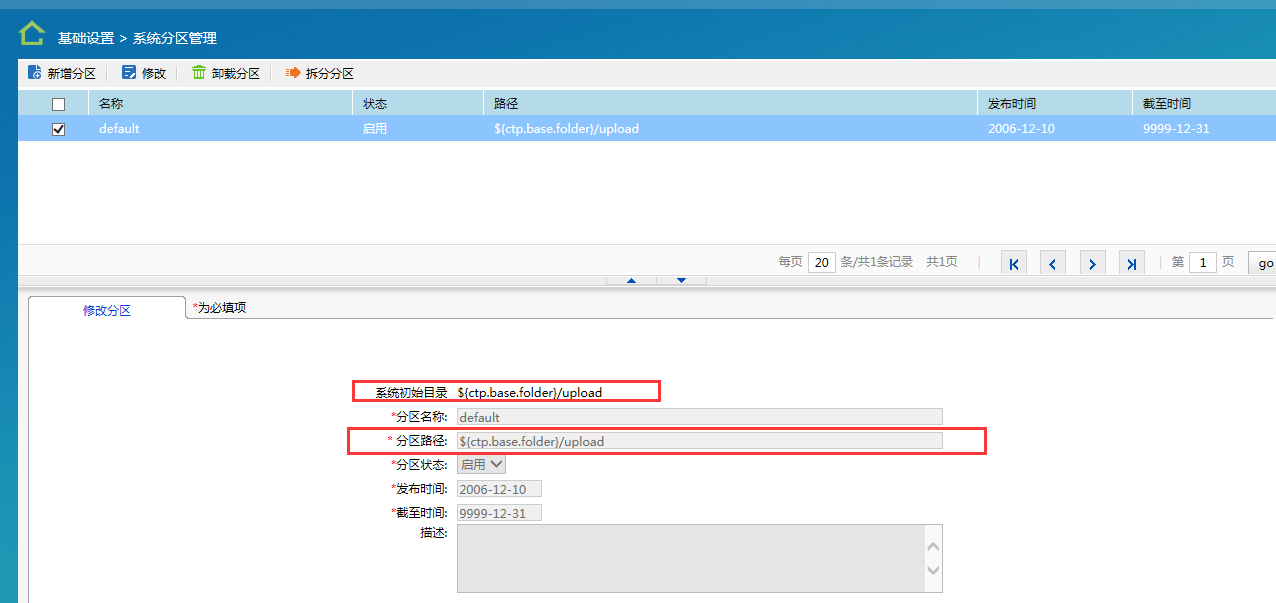Viewport: 1276px width, 603px height.
Task: Click the 新增分区 add partition icon
Action: [35, 73]
